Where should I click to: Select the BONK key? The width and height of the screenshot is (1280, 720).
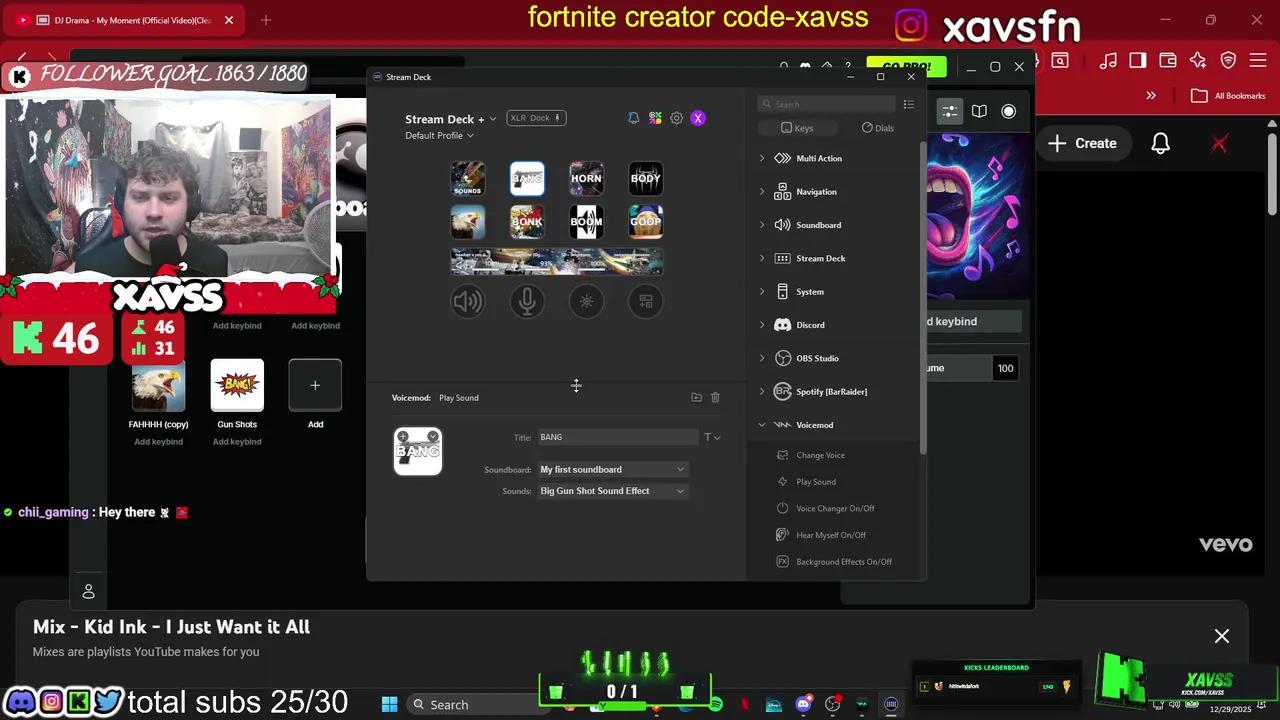pyautogui.click(x=527, y=222)
